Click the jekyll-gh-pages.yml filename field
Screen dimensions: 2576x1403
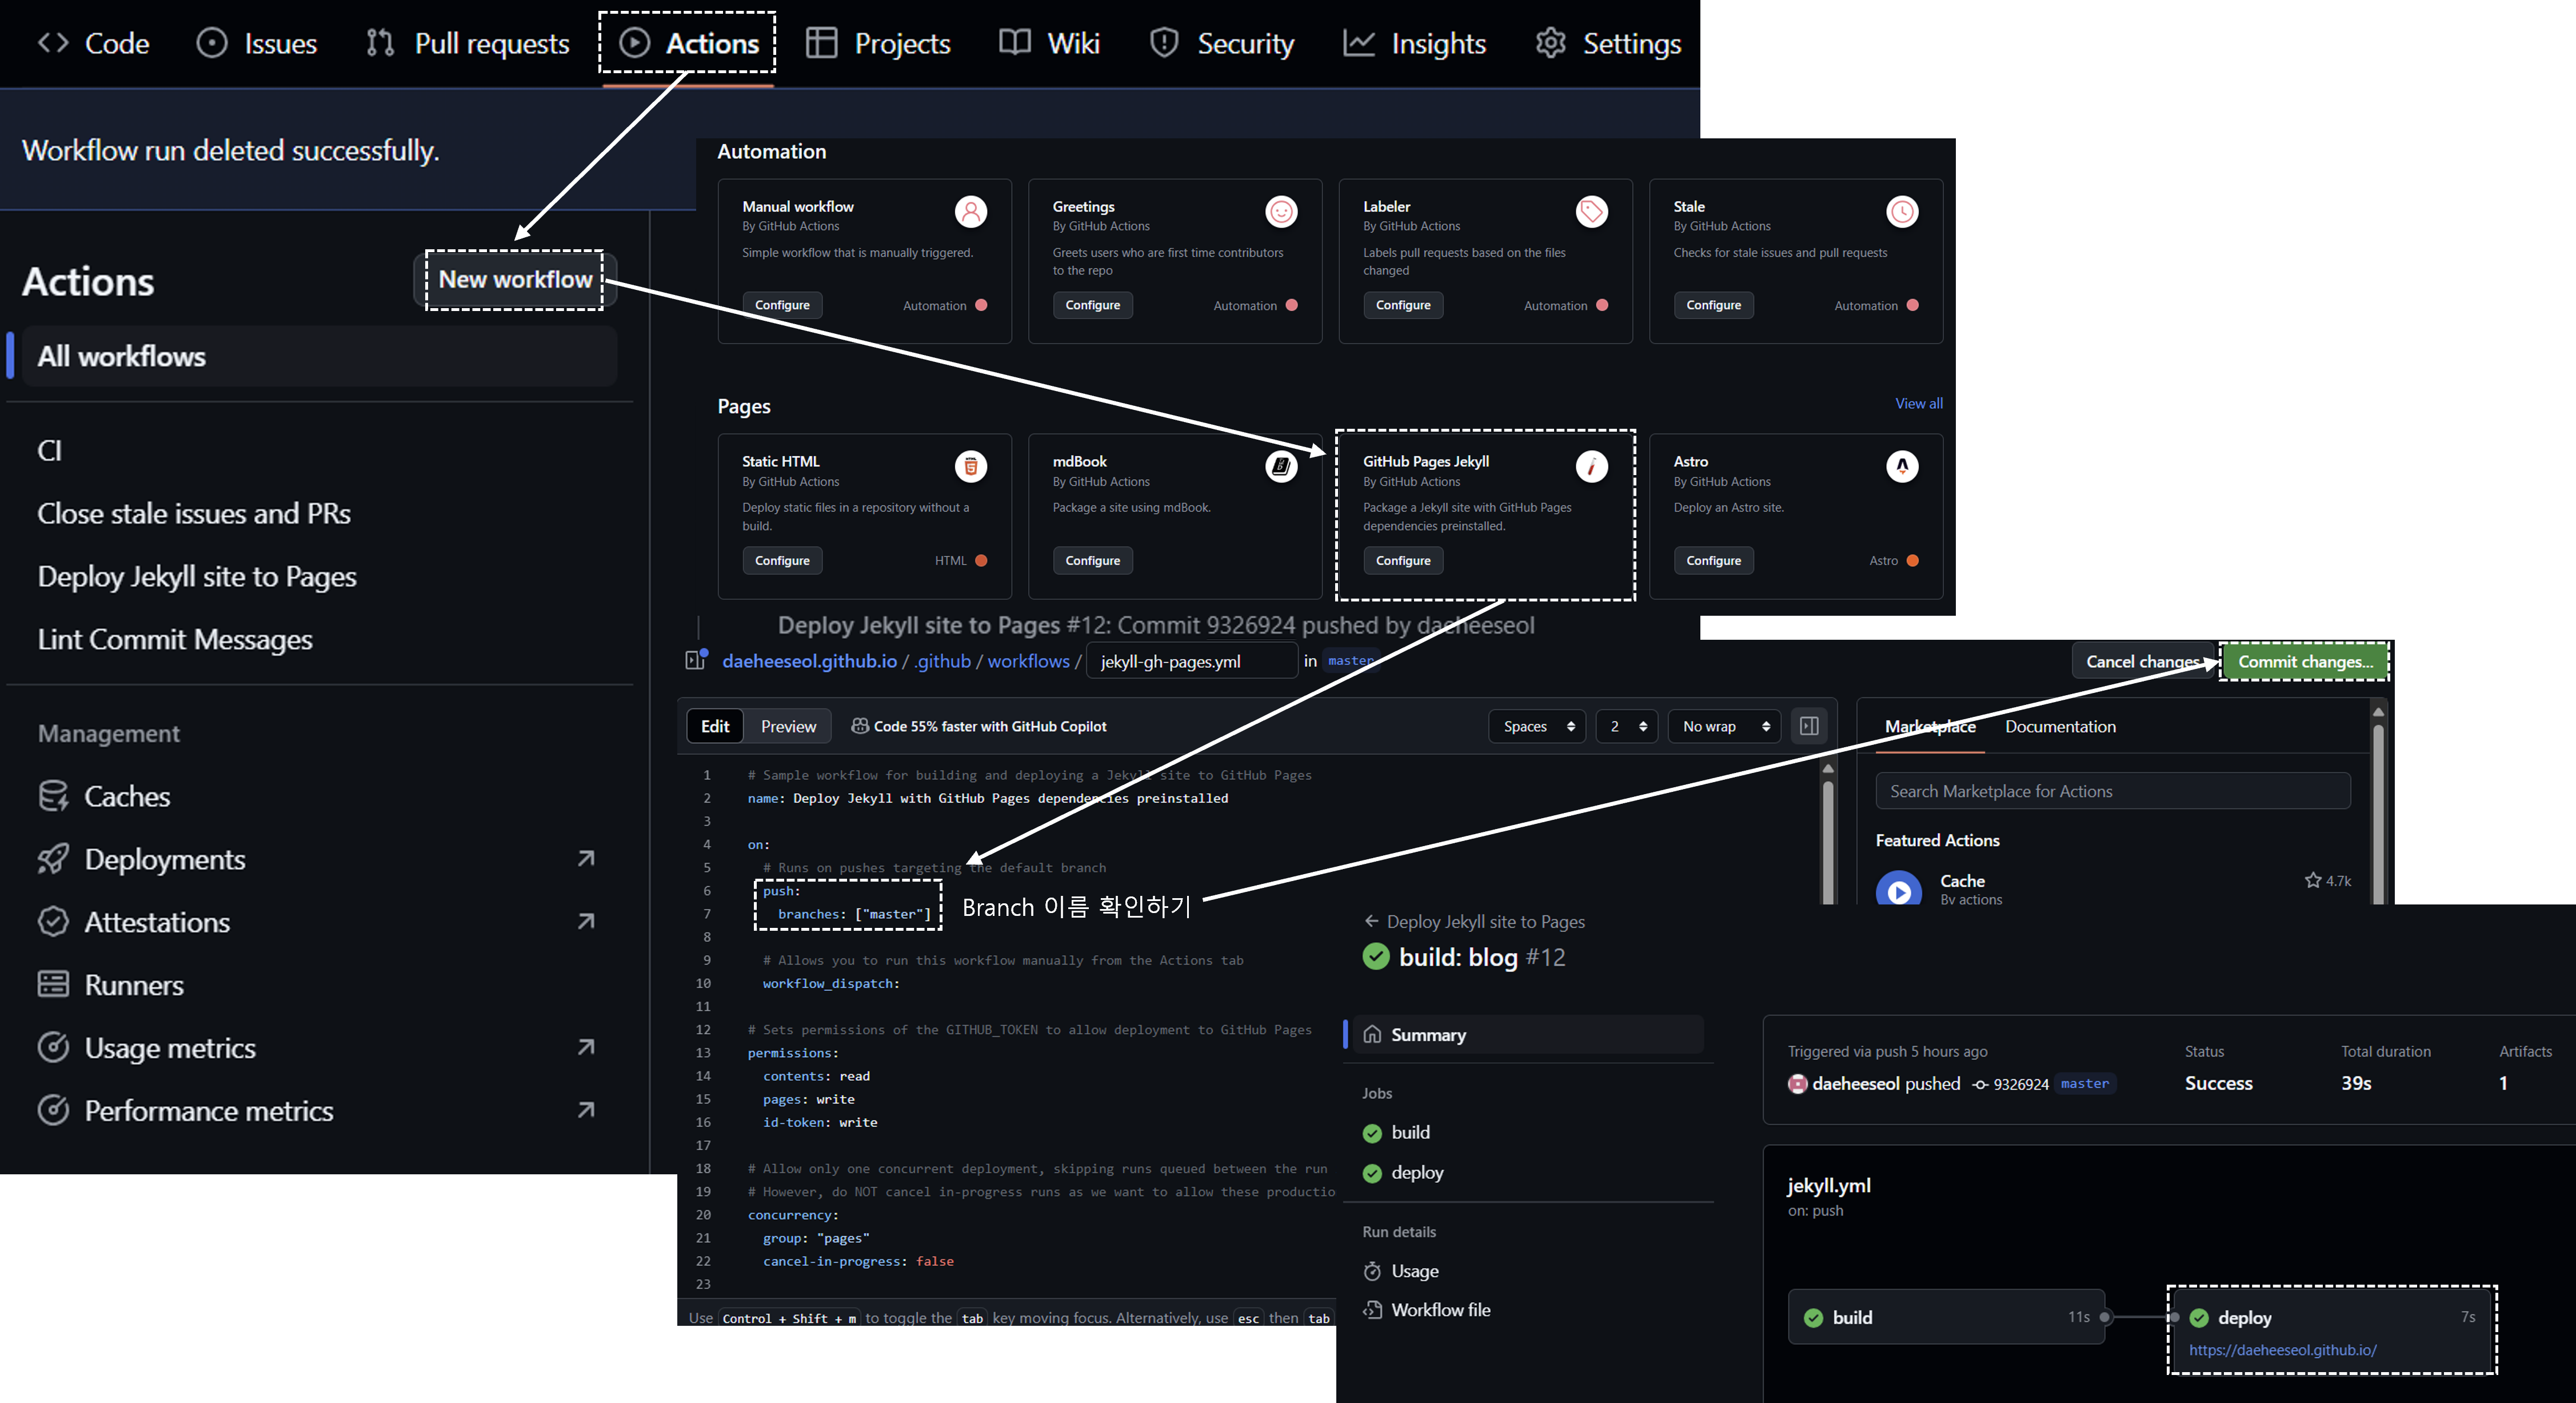1192,661
